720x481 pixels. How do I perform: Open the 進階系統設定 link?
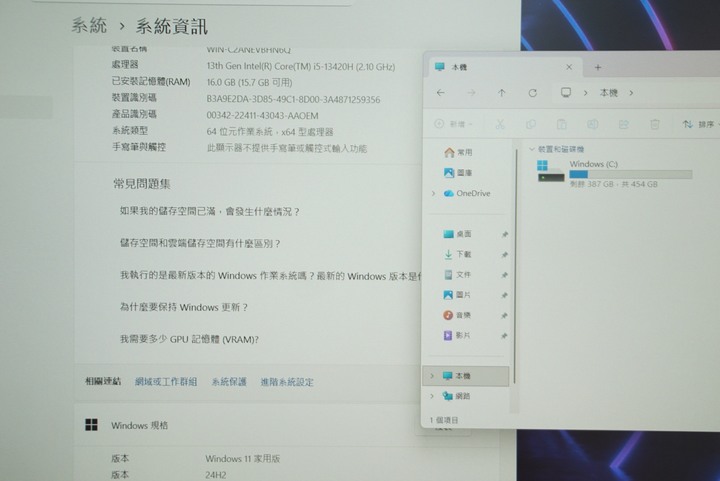tap(287, 382)
